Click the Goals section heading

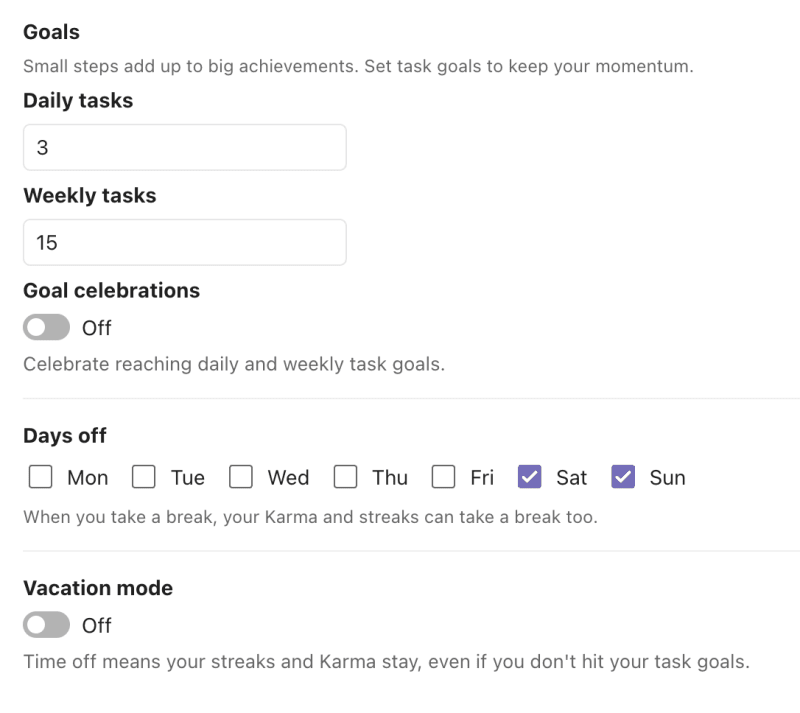(50, 31)
